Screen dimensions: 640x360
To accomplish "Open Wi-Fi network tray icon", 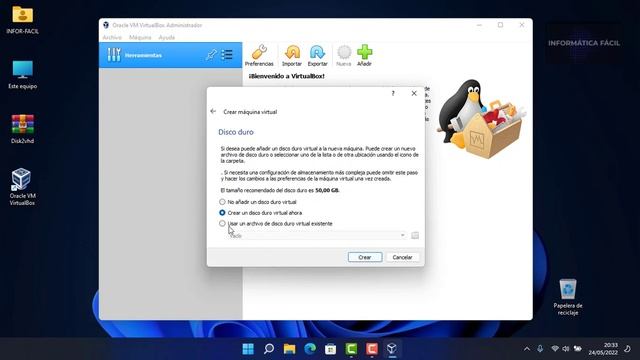I will click(555, 349).
